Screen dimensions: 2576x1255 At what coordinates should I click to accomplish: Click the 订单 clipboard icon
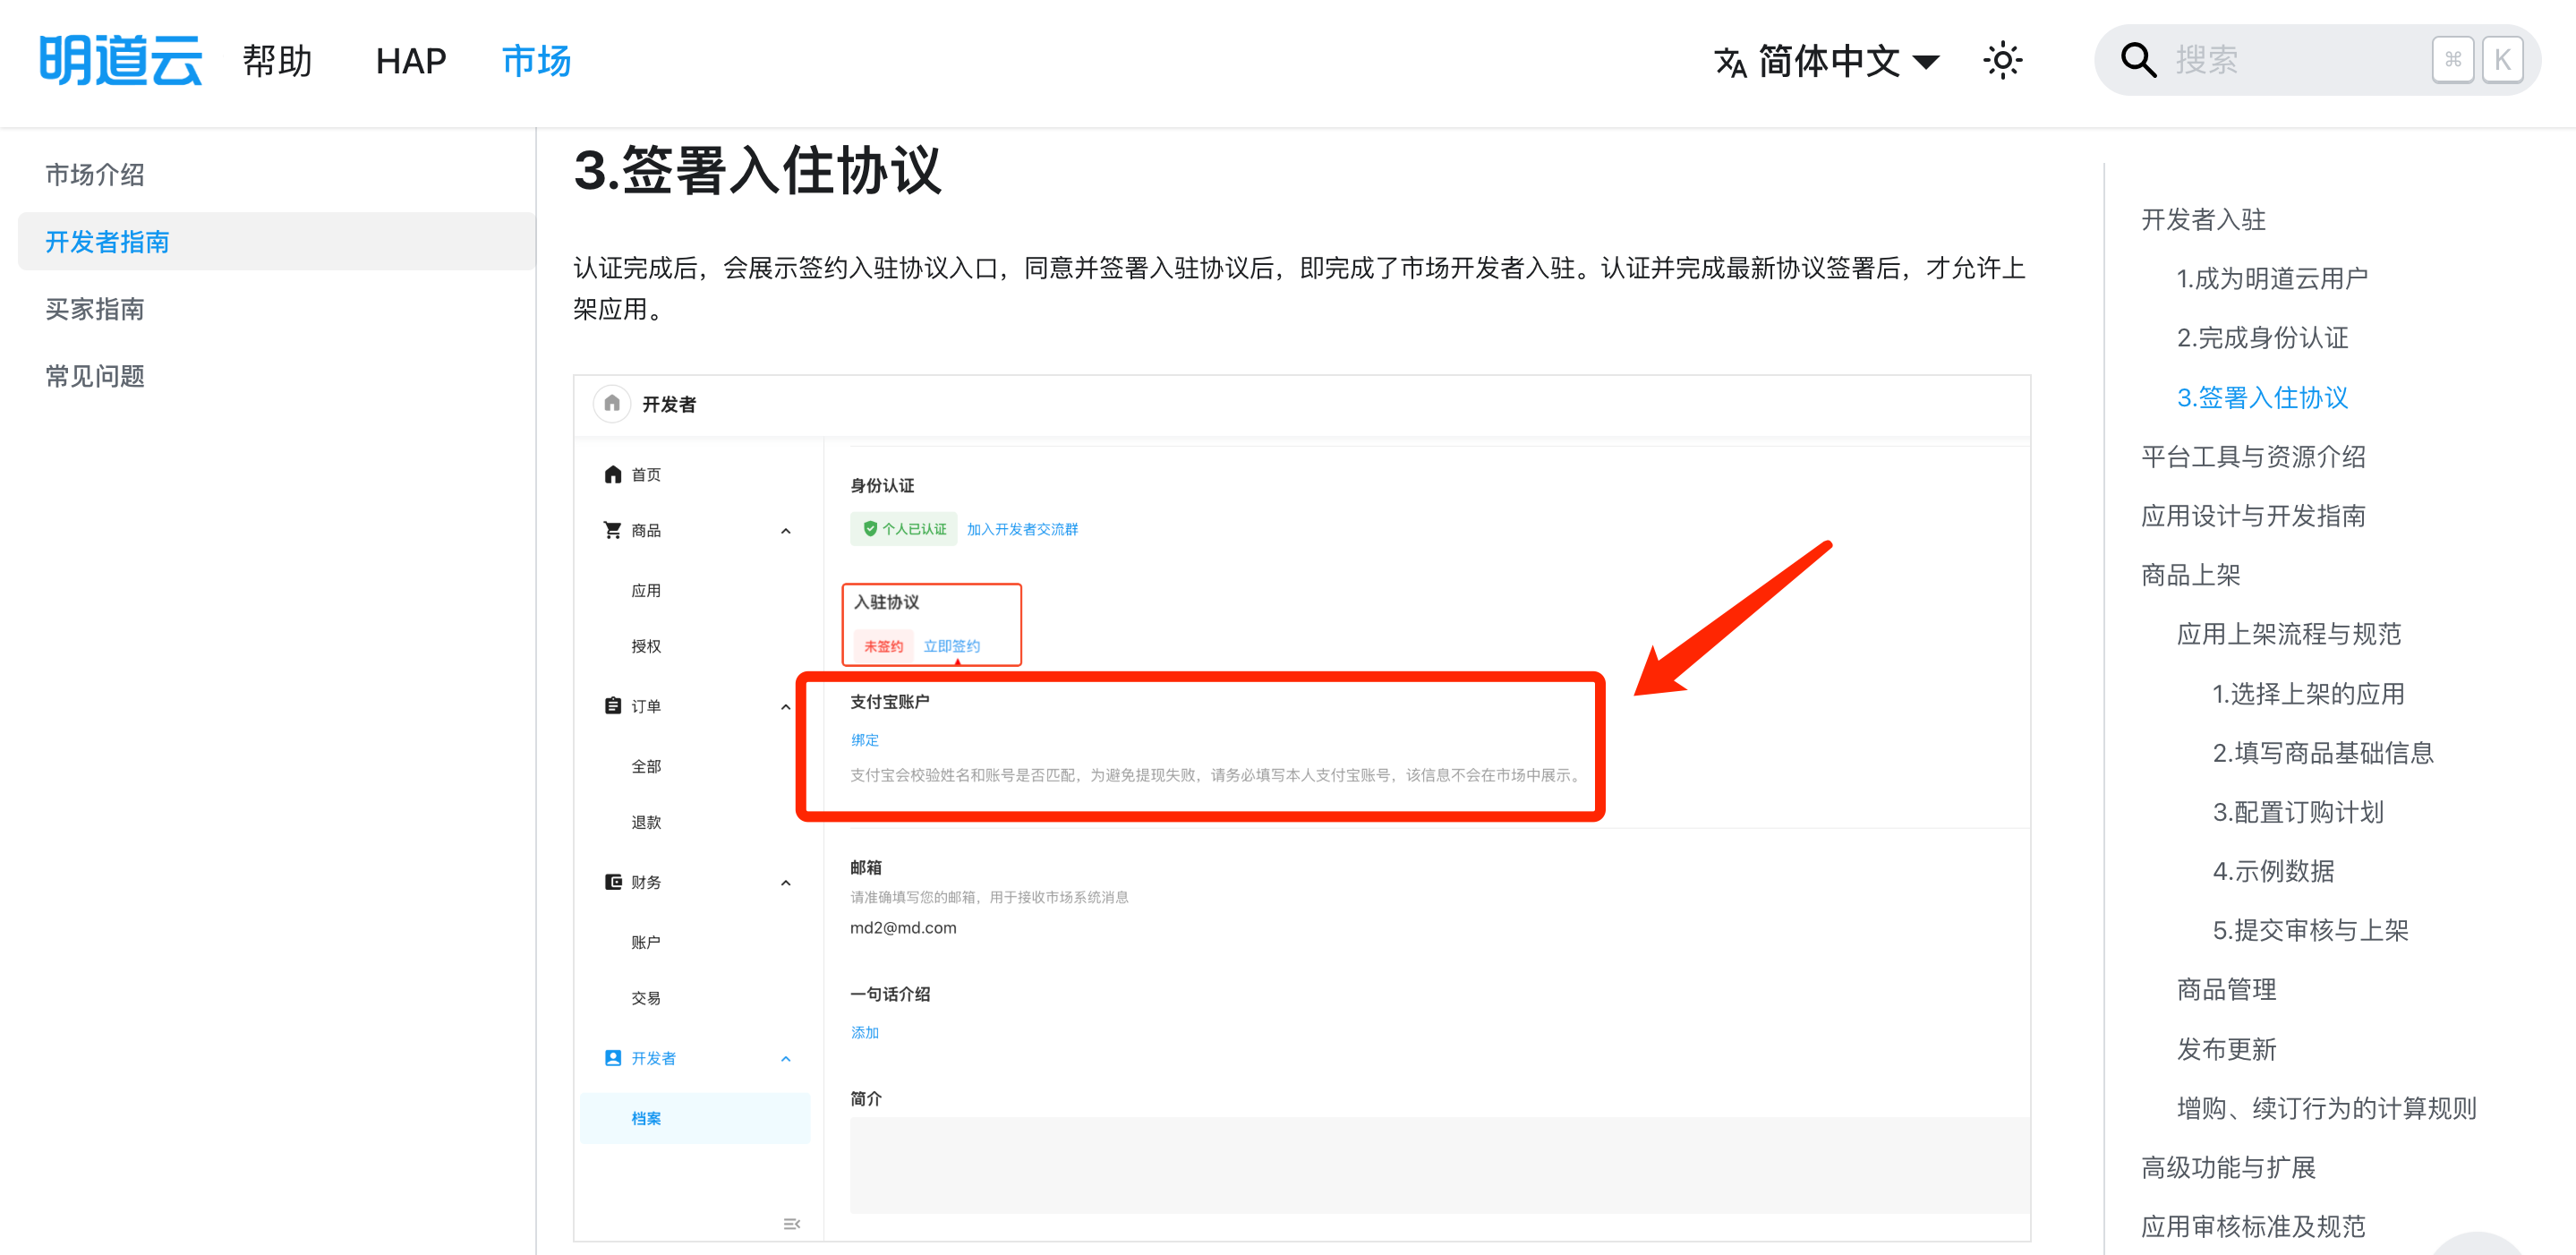tap(613, 706)
